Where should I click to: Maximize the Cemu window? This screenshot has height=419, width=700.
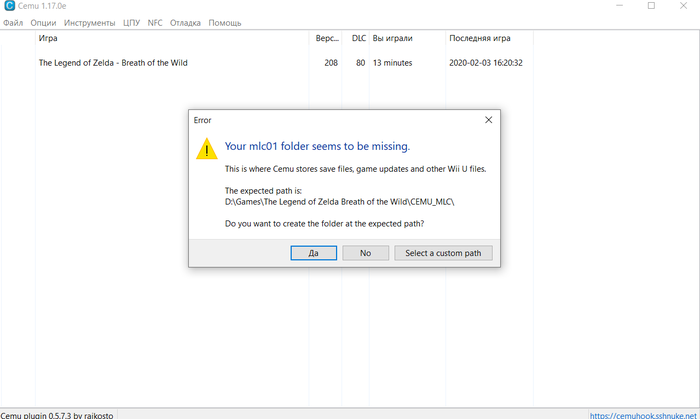click(651, 7)
